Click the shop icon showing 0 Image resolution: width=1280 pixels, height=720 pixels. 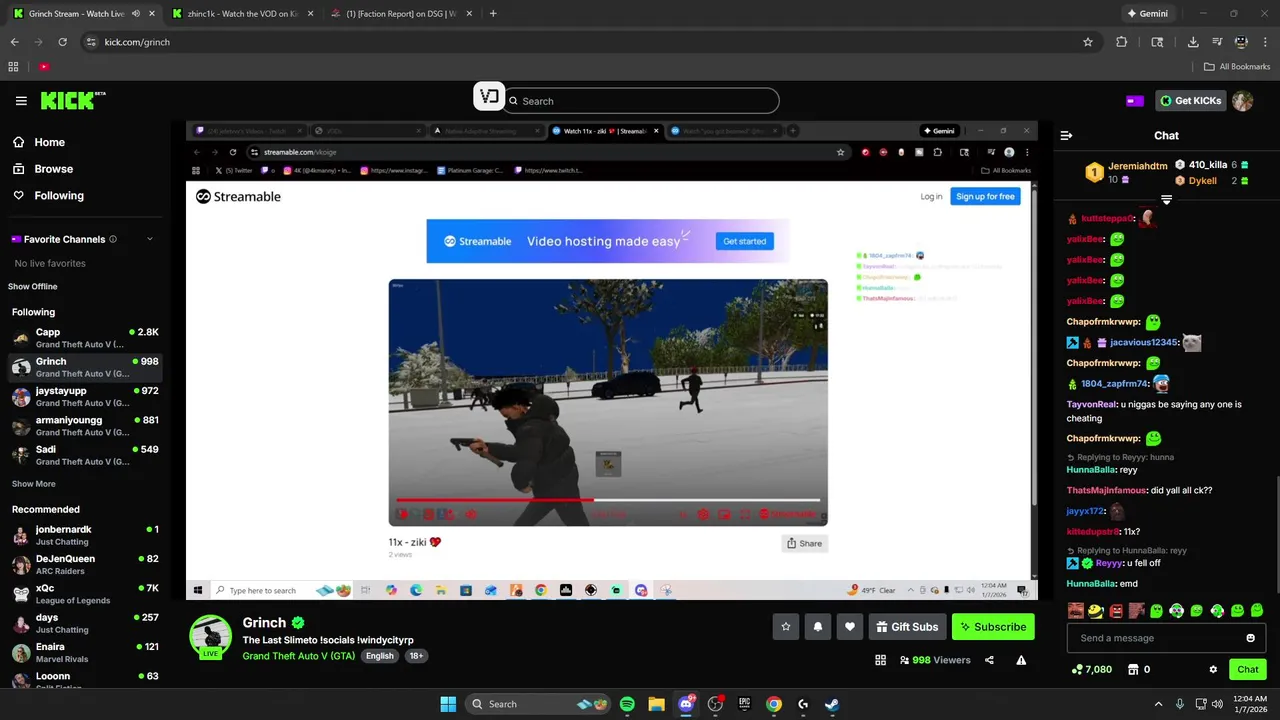pyautogui.click(x=1139, y=670)
